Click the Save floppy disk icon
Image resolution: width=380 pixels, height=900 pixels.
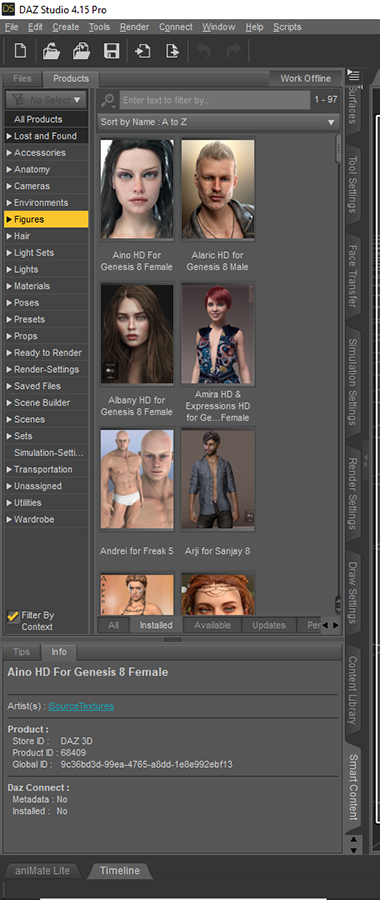(111, 51)
